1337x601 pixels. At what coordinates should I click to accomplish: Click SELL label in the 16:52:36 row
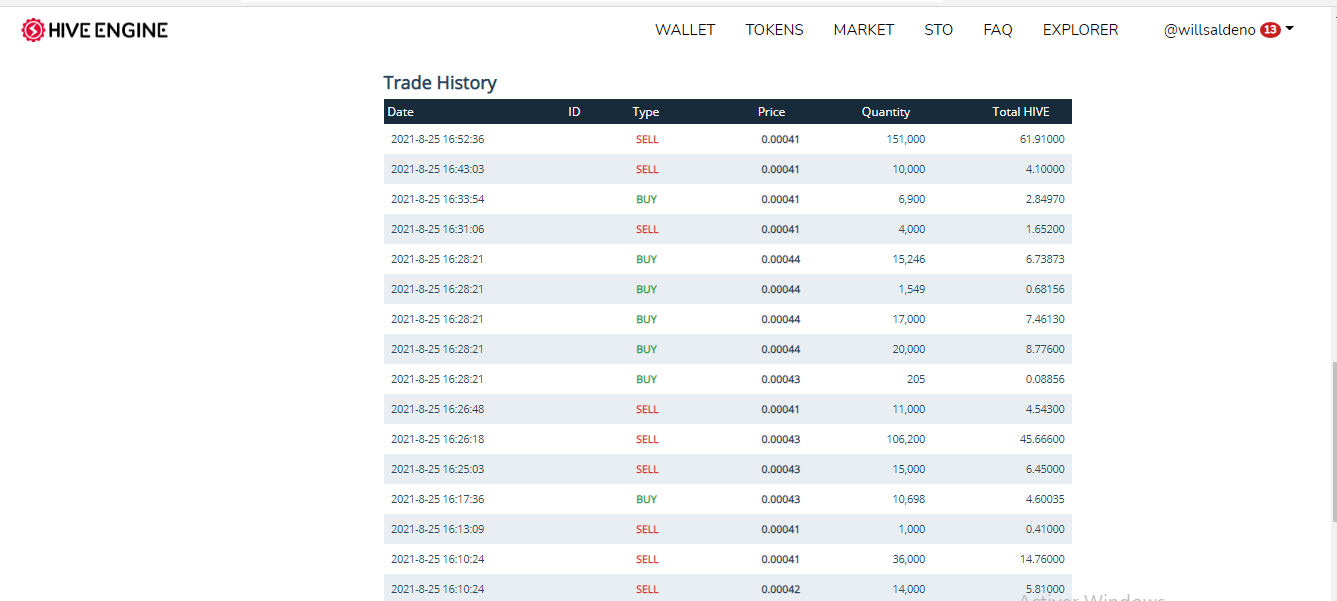point(647,139)
